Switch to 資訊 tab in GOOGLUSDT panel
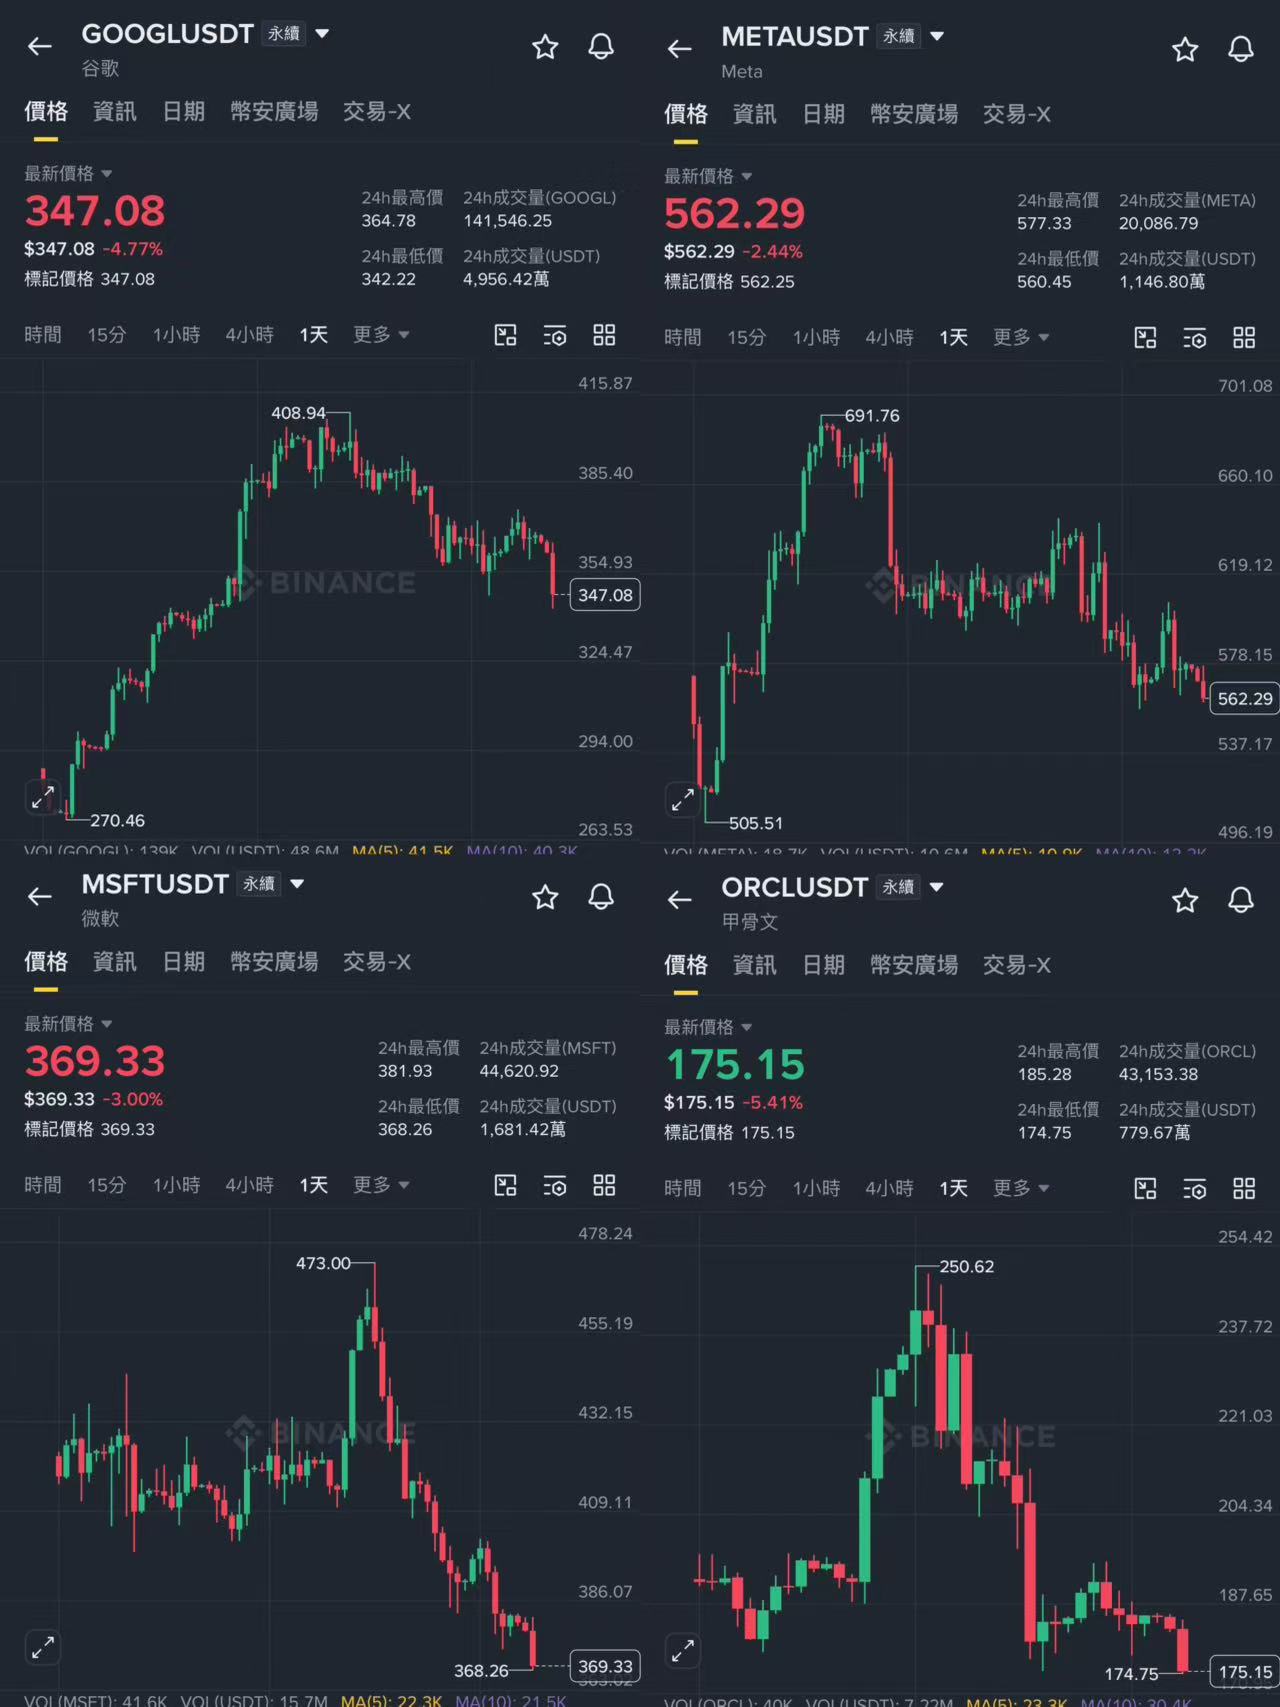 (115, 112)
